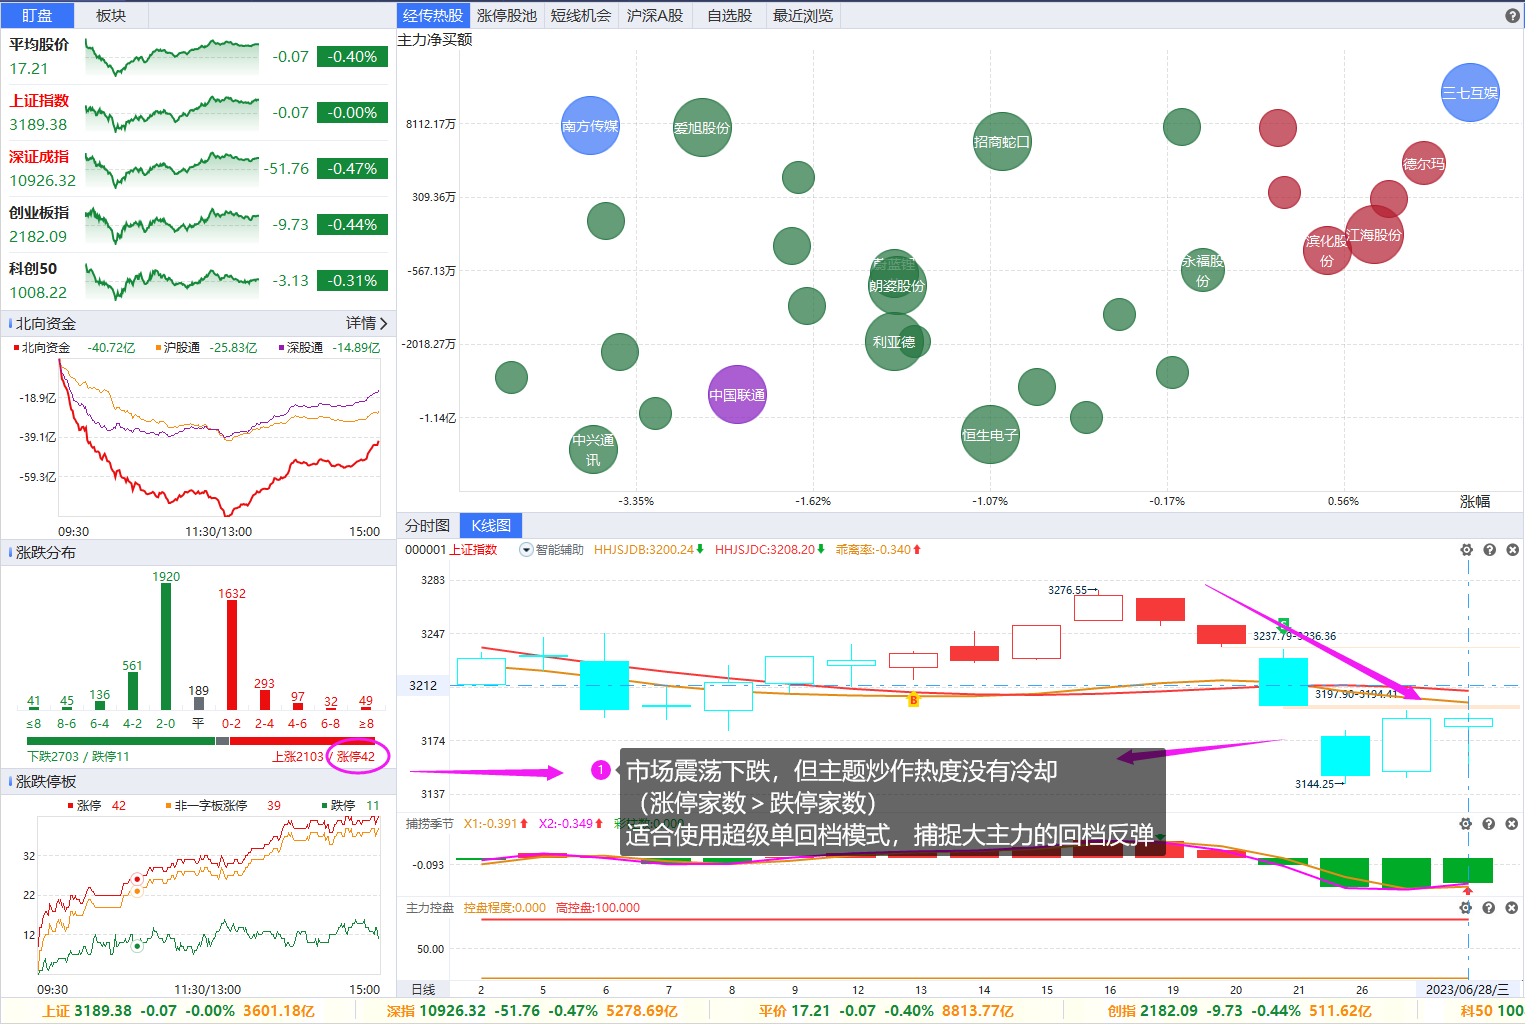Open the 深证成指 index row
This screenshot has width=1525, height=1024.
click(198, 169)
